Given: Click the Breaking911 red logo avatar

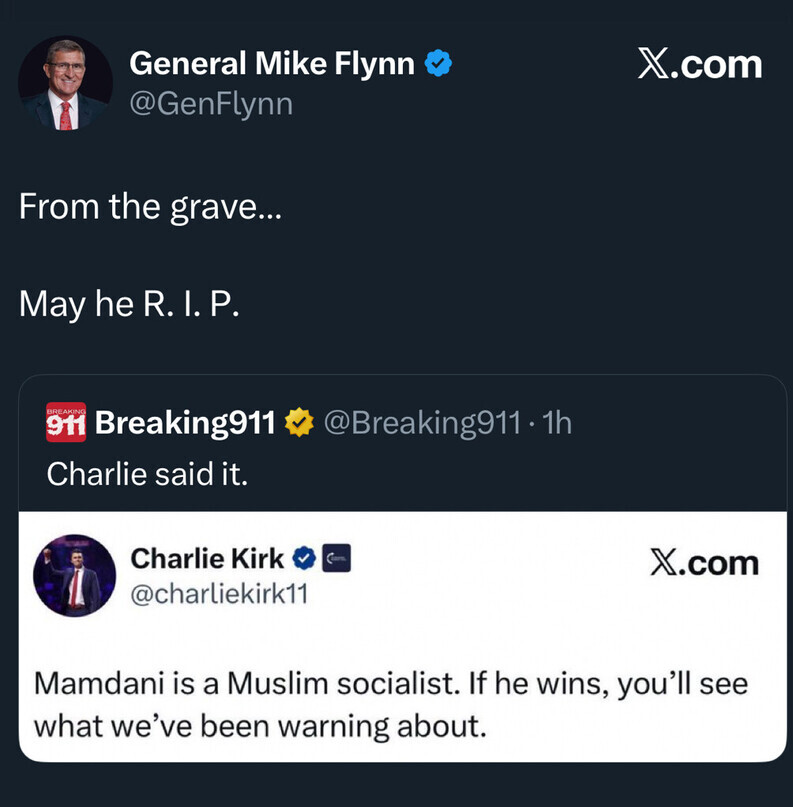Looking at the screenshot, I should pos(67,423).
